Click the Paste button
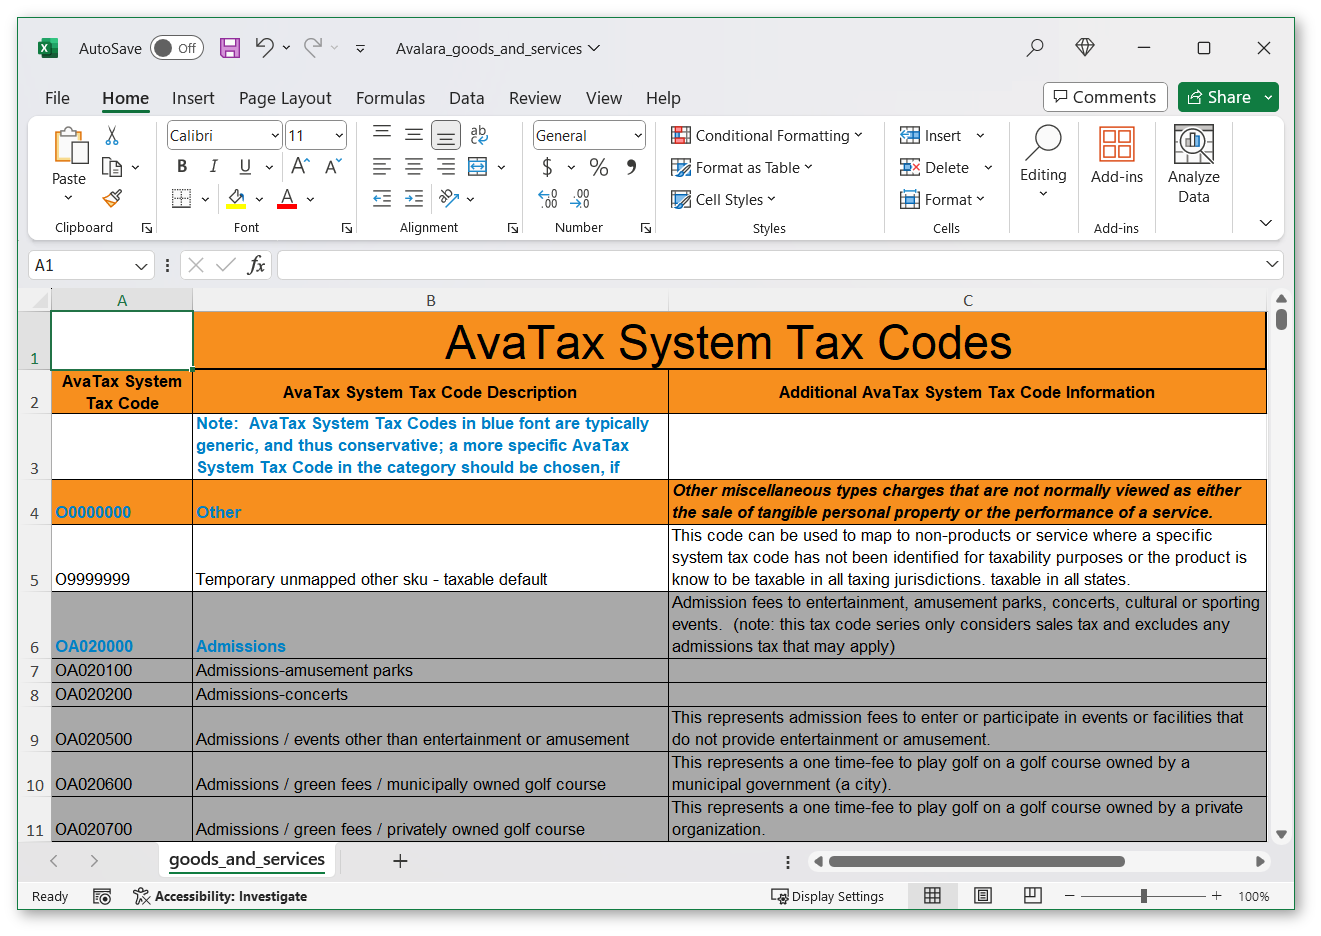This screenshot has height=936, width=1321. click(69, 157)
